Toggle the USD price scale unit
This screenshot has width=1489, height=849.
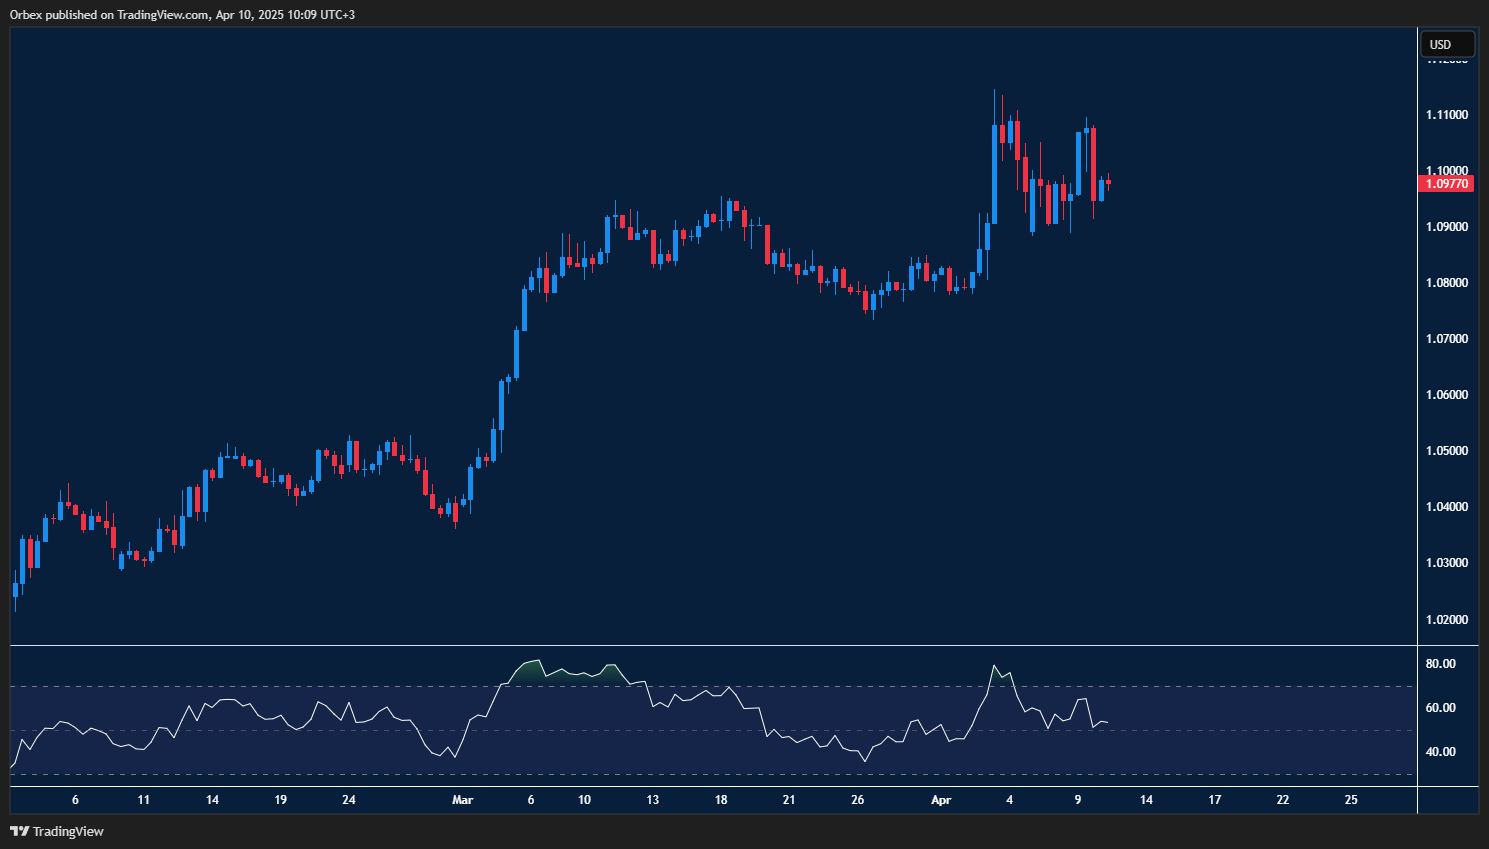tap(1446, 44)
